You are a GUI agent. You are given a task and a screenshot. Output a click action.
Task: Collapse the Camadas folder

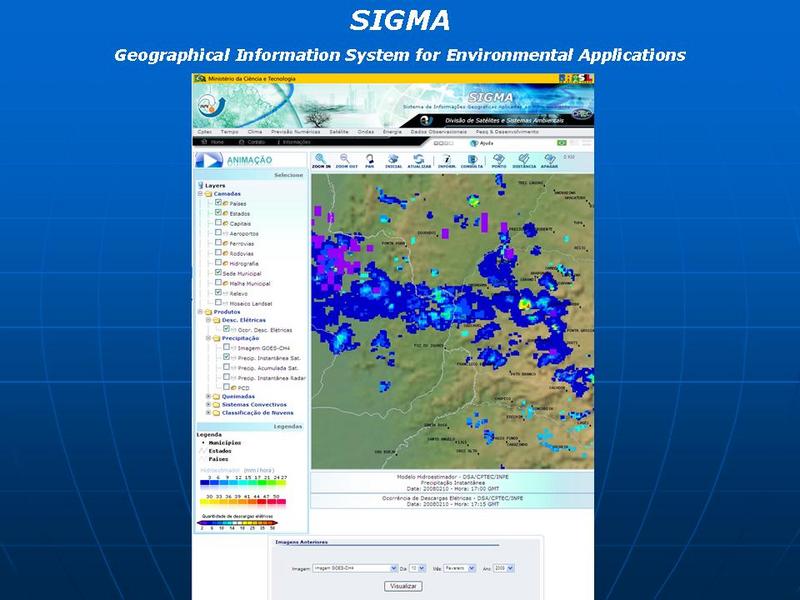point(201,194)
